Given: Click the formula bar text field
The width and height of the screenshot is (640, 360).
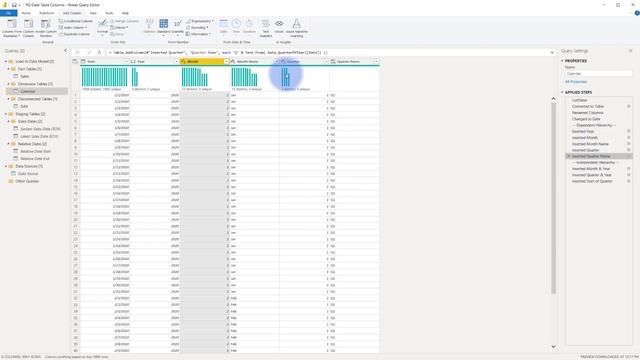Looking at the screenshot, I should pos(327,53).
